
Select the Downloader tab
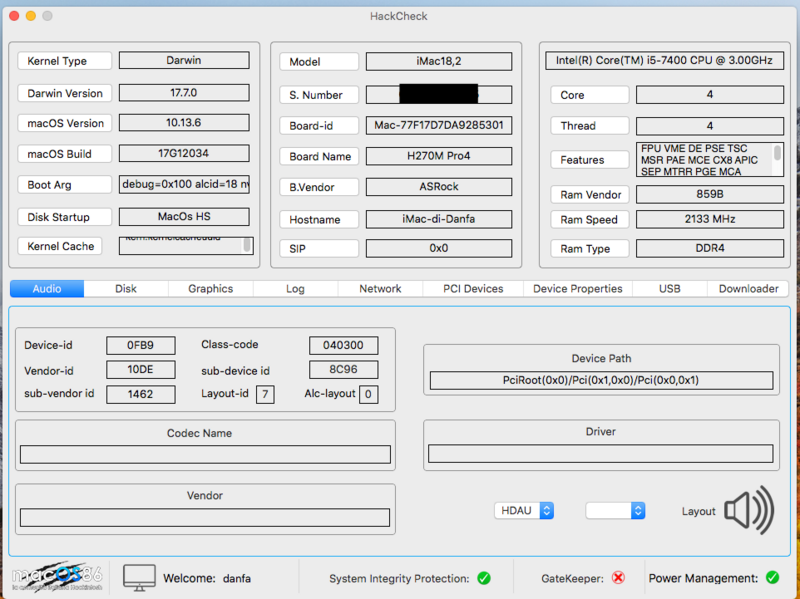(x=748, y=289)
